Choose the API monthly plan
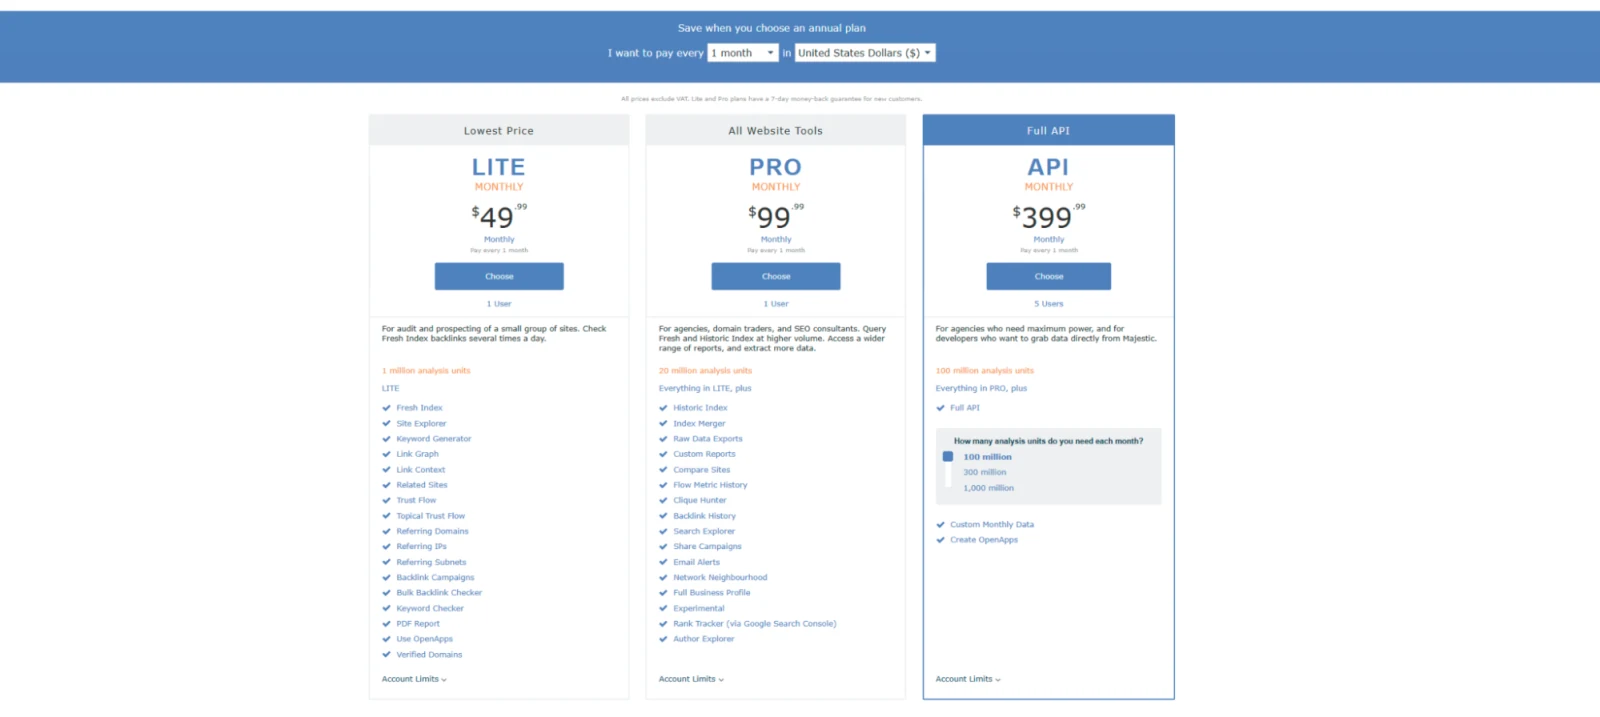 (x=1049, y=276)
